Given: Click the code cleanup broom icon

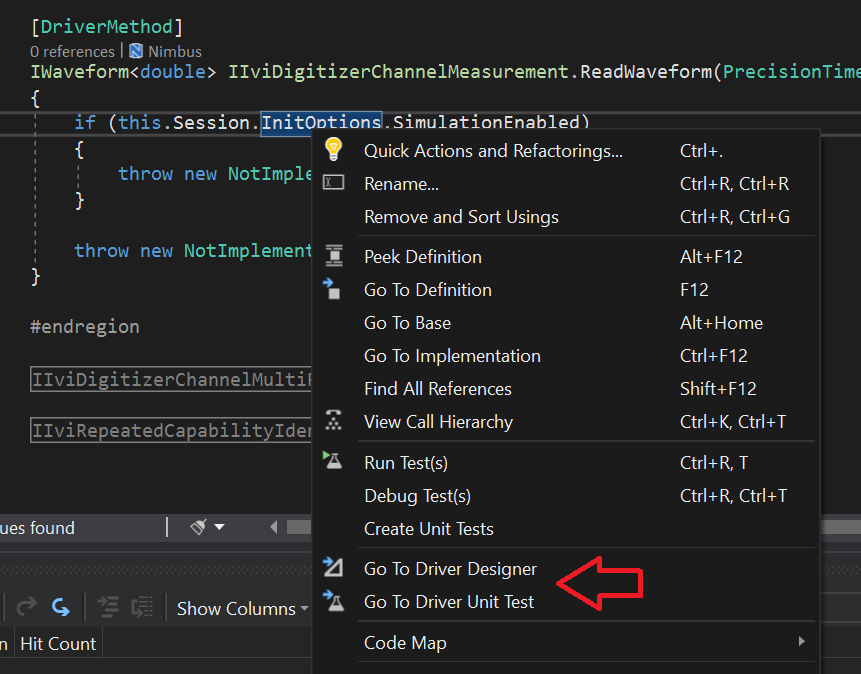Looking at the screenshot, I should point(198,527).
